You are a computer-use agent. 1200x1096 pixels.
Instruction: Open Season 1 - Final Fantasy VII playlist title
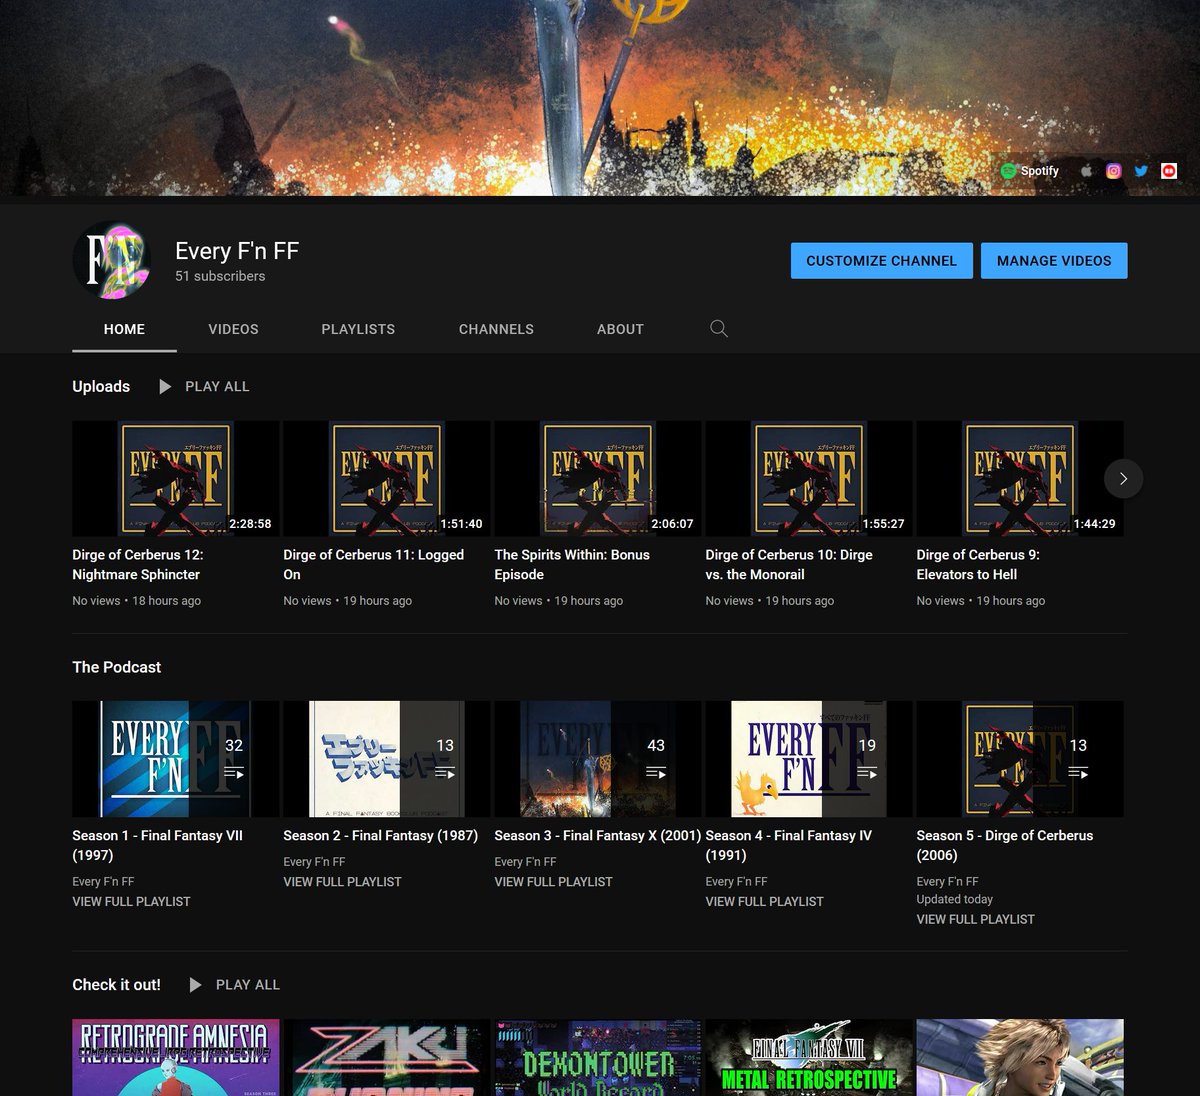click(x=157, y=845)
